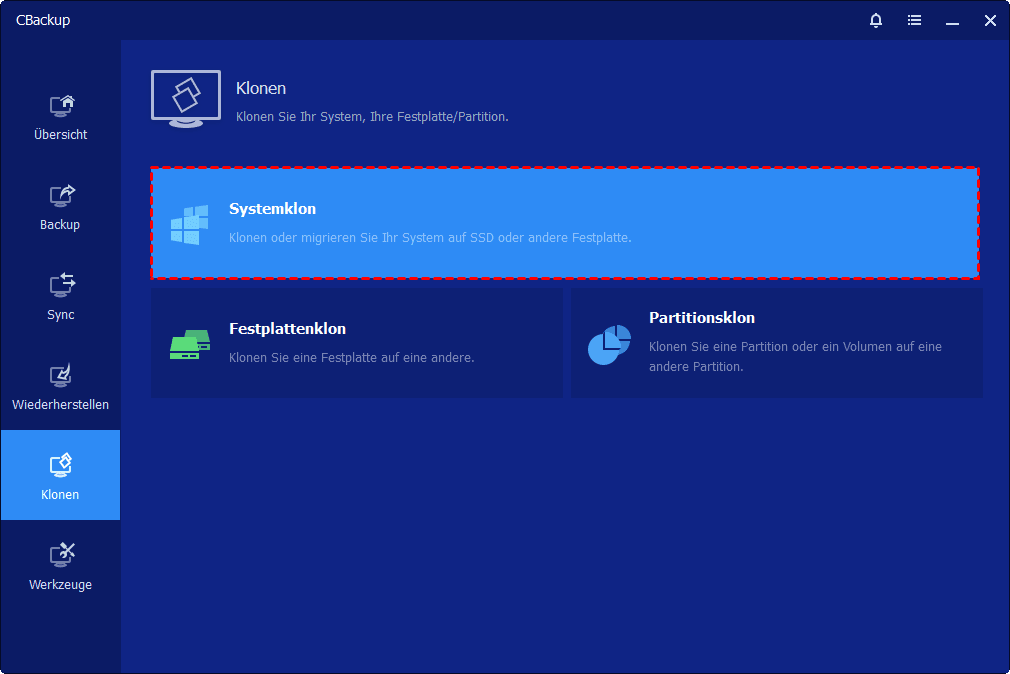The height and width of the screenshot is (674, 1010).
Task: Open the Wiederherstellen sidebar icon
Action: pos(61,375)
